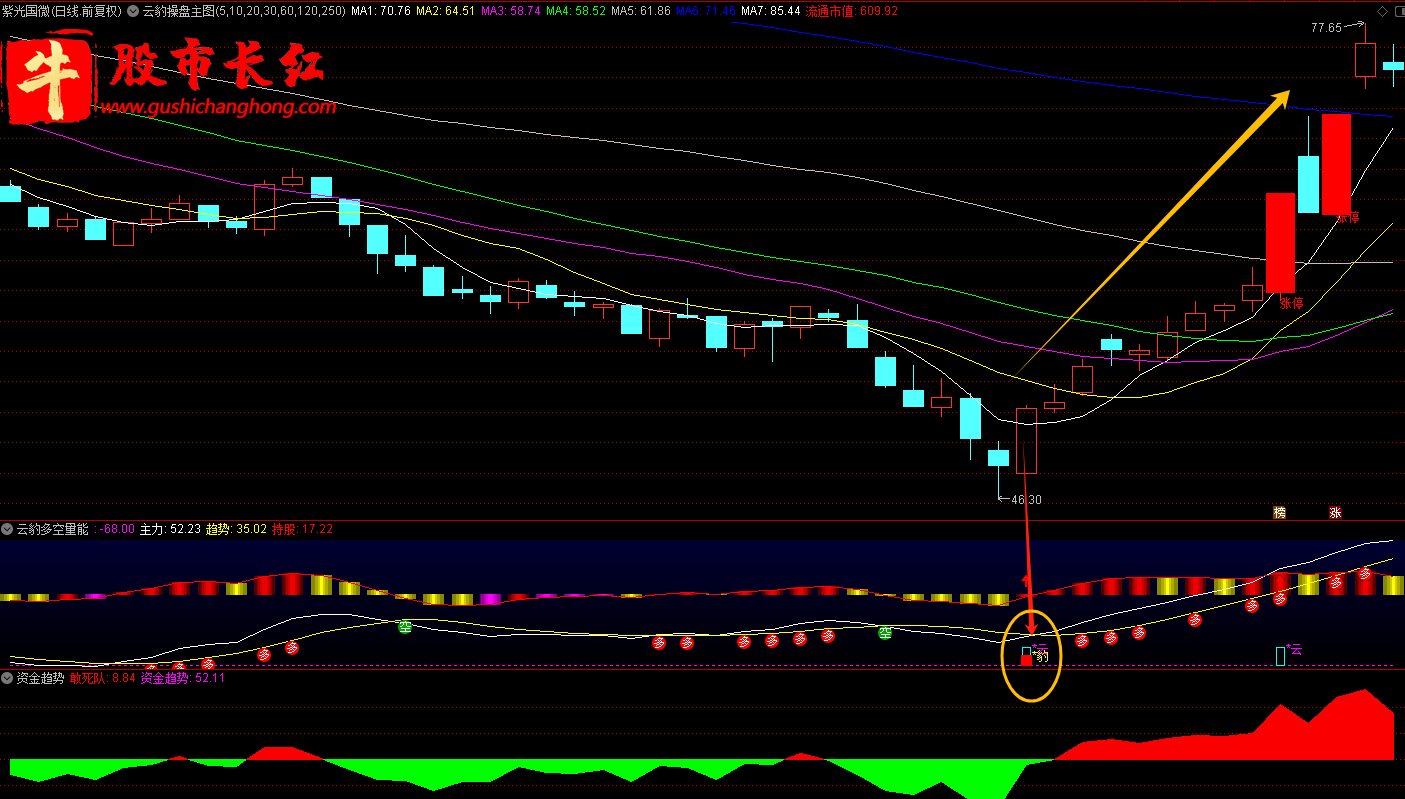This screenshot has width=1405, height=799.
Task: Click the 流通市值: 609.92 readout
Action: [852, 11]
